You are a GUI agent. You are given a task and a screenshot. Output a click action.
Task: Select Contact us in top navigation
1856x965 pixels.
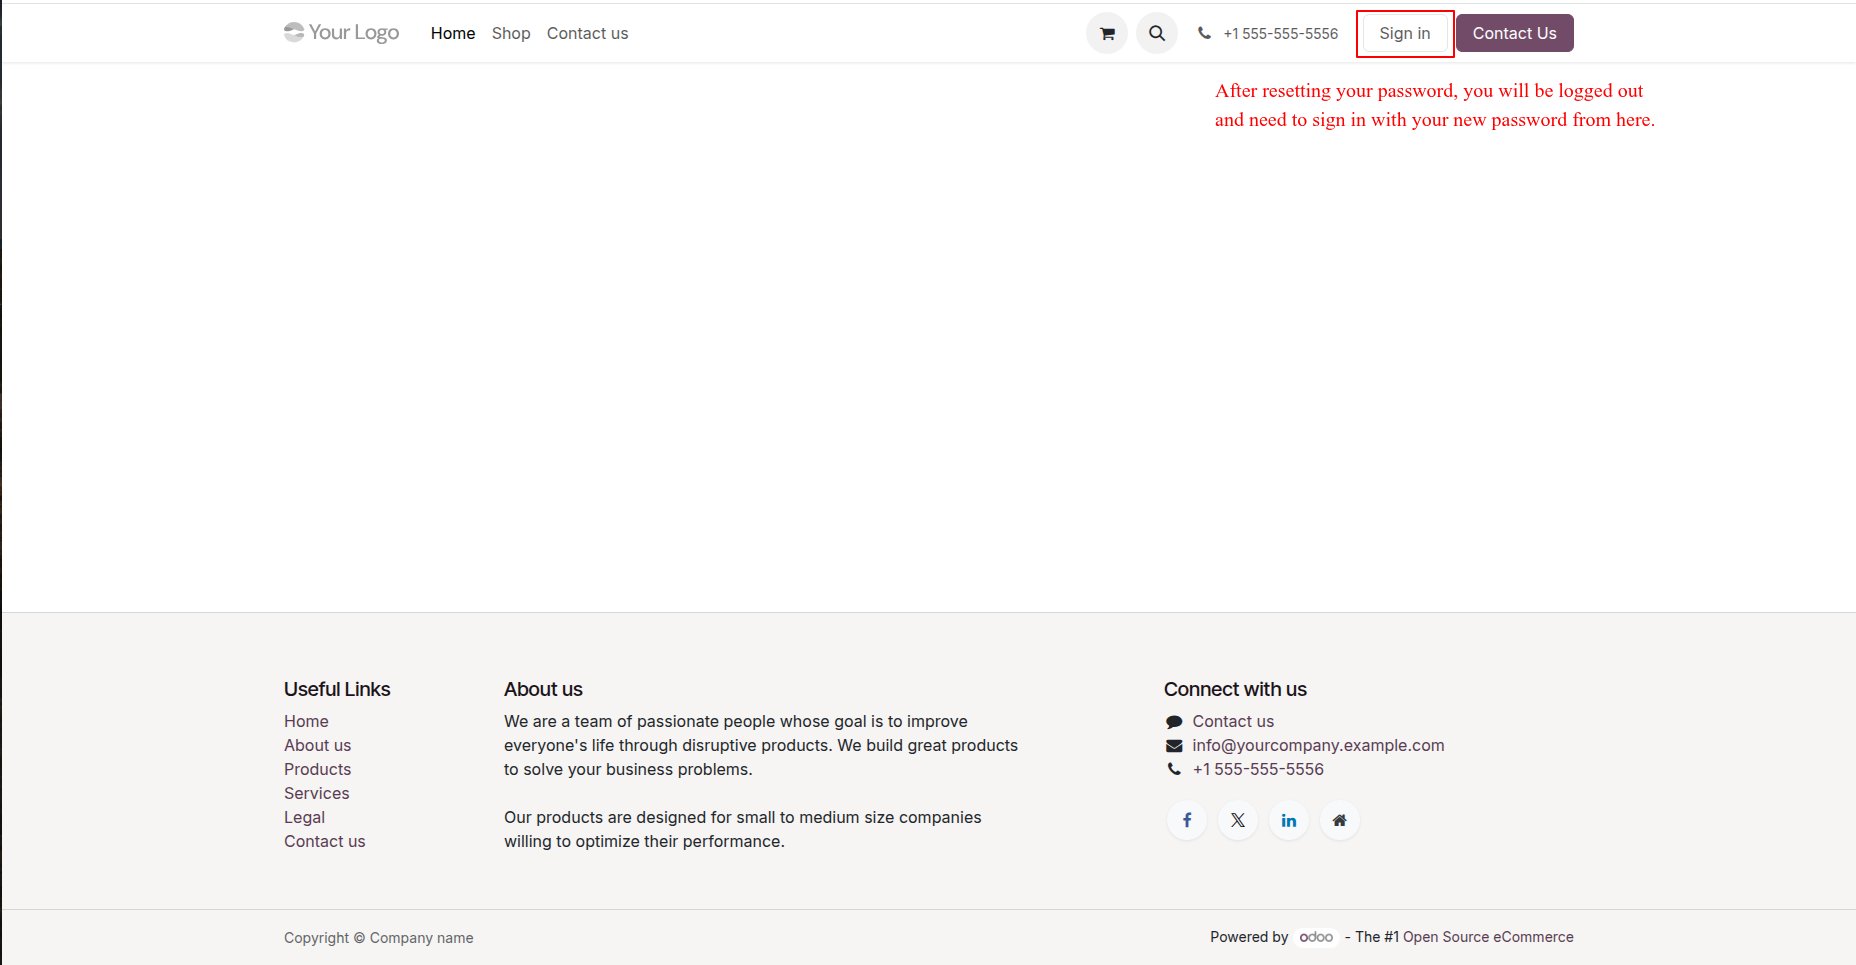[588, 33]
